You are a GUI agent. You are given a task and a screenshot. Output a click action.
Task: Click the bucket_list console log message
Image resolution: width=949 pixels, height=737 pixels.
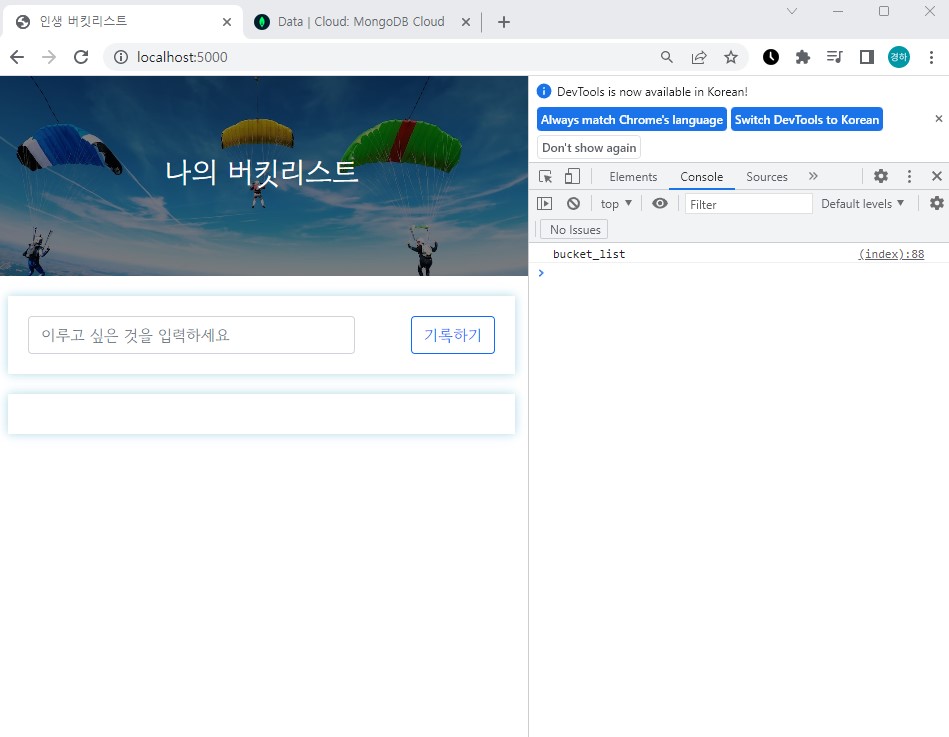pos(589,254)
